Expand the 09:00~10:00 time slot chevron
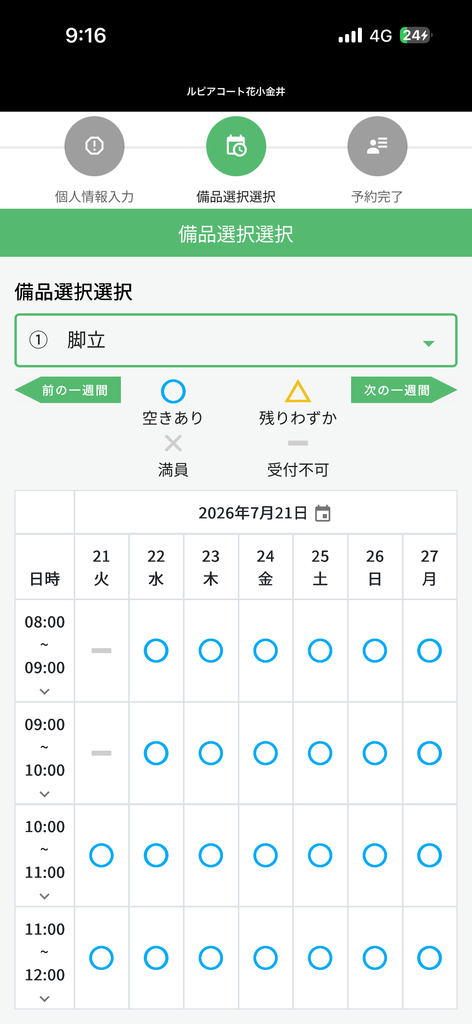Image resolution: width=472 pixels, height=1024 pixels. [x=44, y=793]
